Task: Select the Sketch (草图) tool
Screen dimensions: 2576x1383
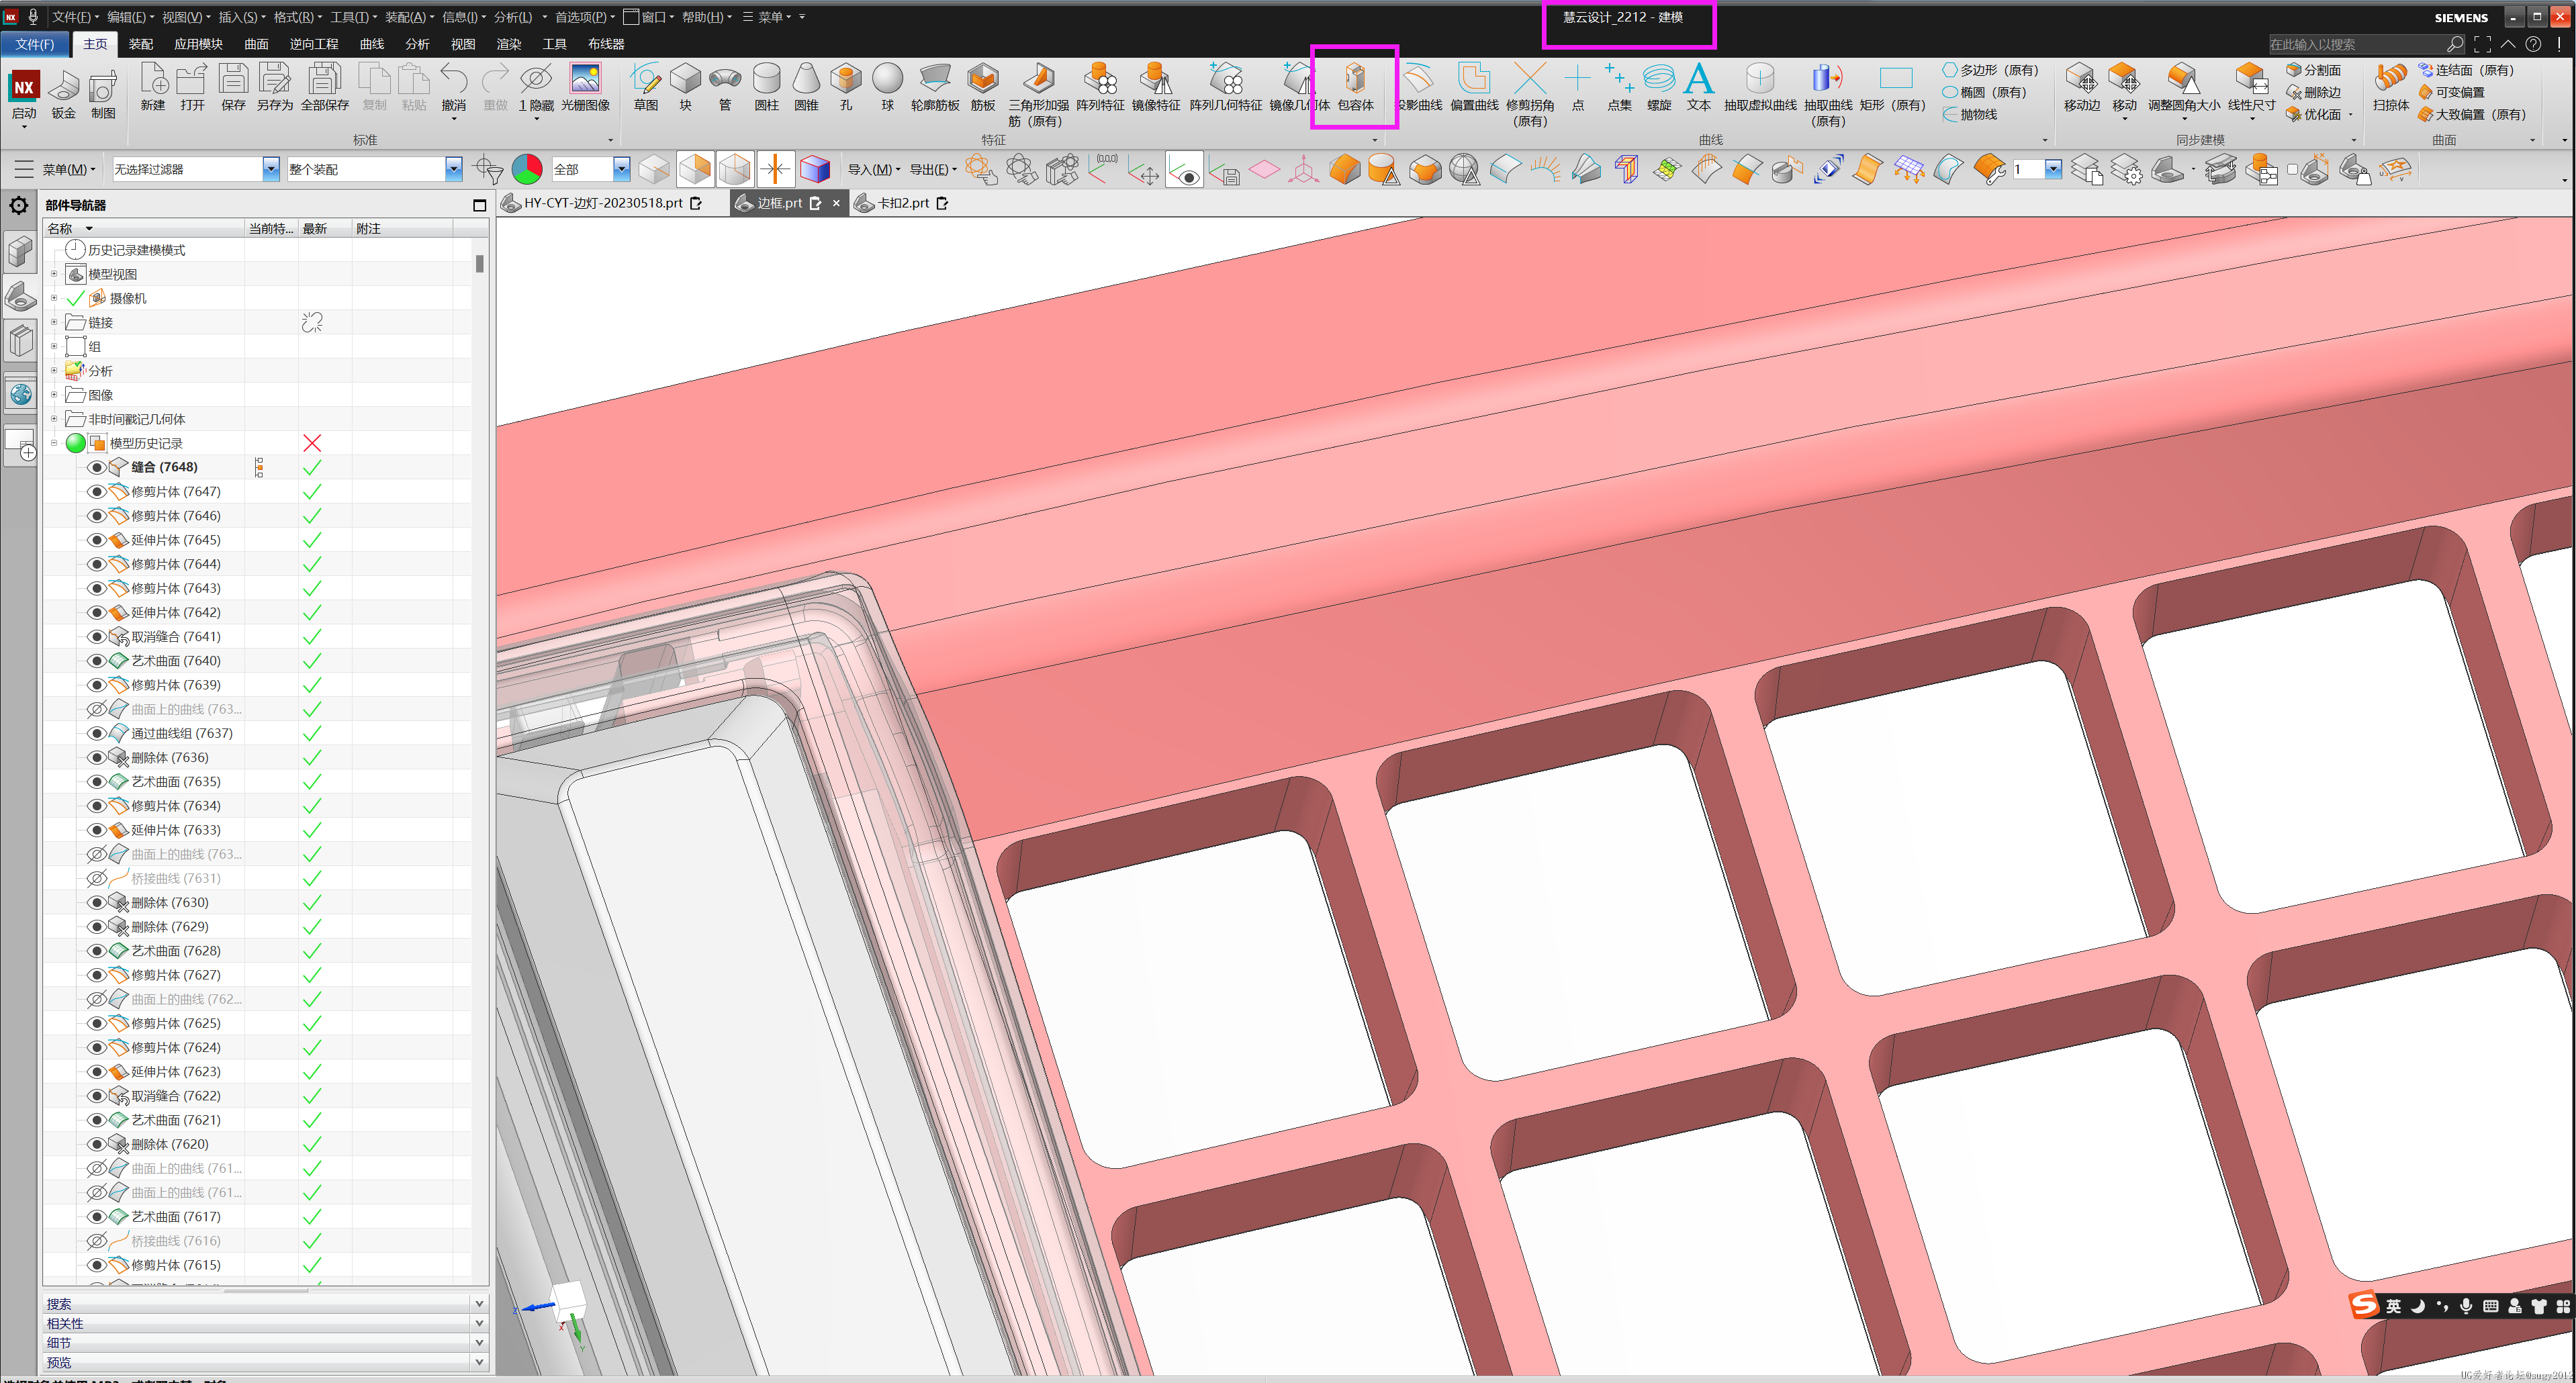Action: point(645,87)
